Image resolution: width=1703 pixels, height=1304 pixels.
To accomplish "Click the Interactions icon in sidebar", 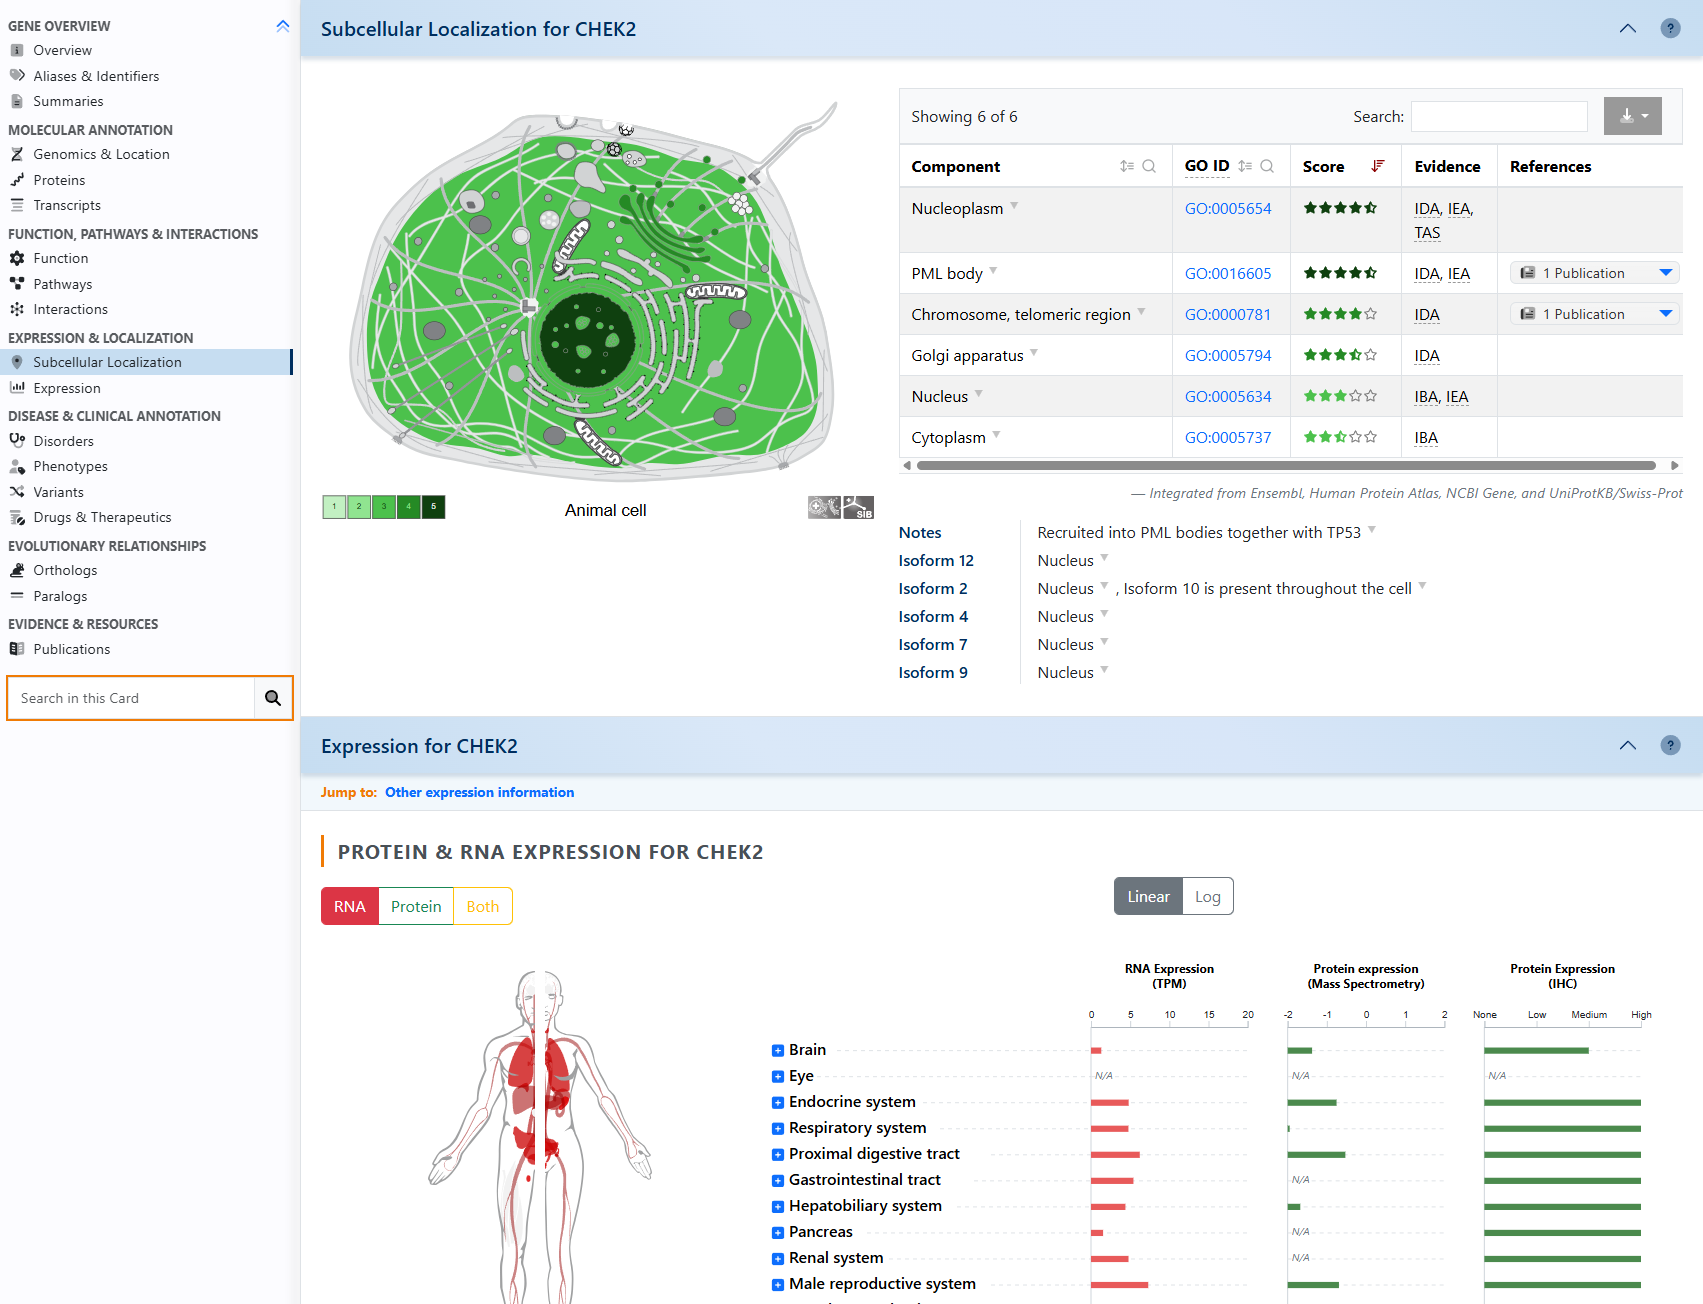I will click(x=18, y=309).
